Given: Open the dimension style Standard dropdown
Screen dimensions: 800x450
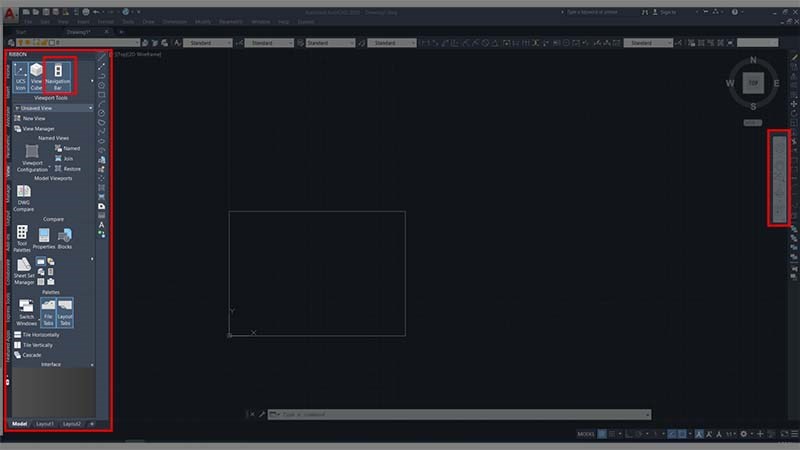Looking at the screenshot, I should point(269,43).
